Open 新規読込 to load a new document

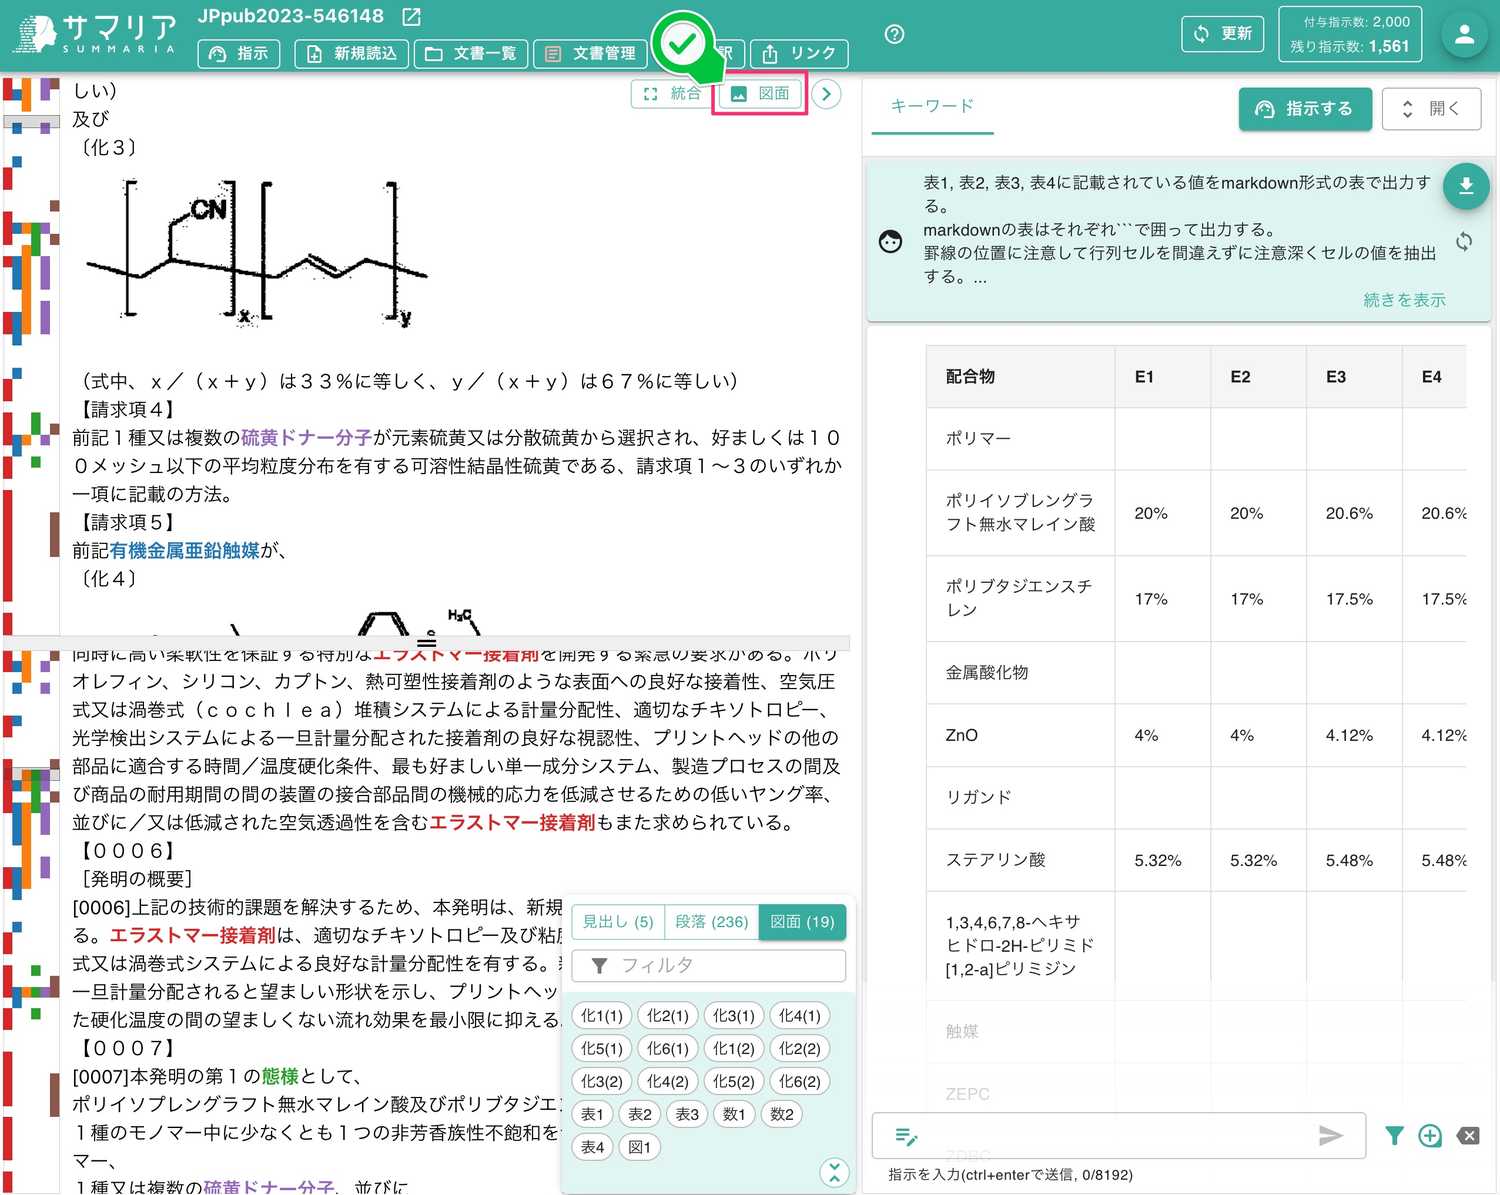(351, 54)
